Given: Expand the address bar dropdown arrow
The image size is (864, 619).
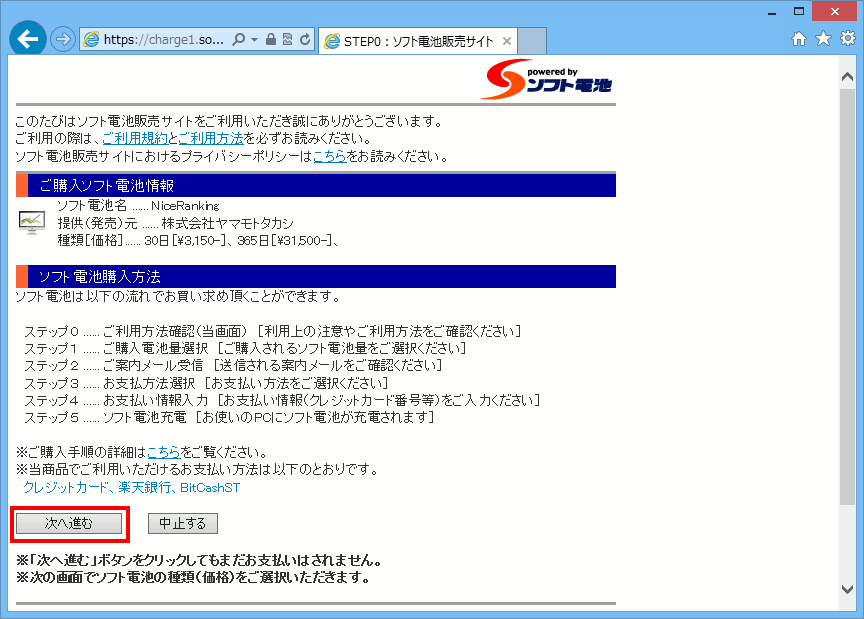Looking at the screenshot, I should 255,40.
